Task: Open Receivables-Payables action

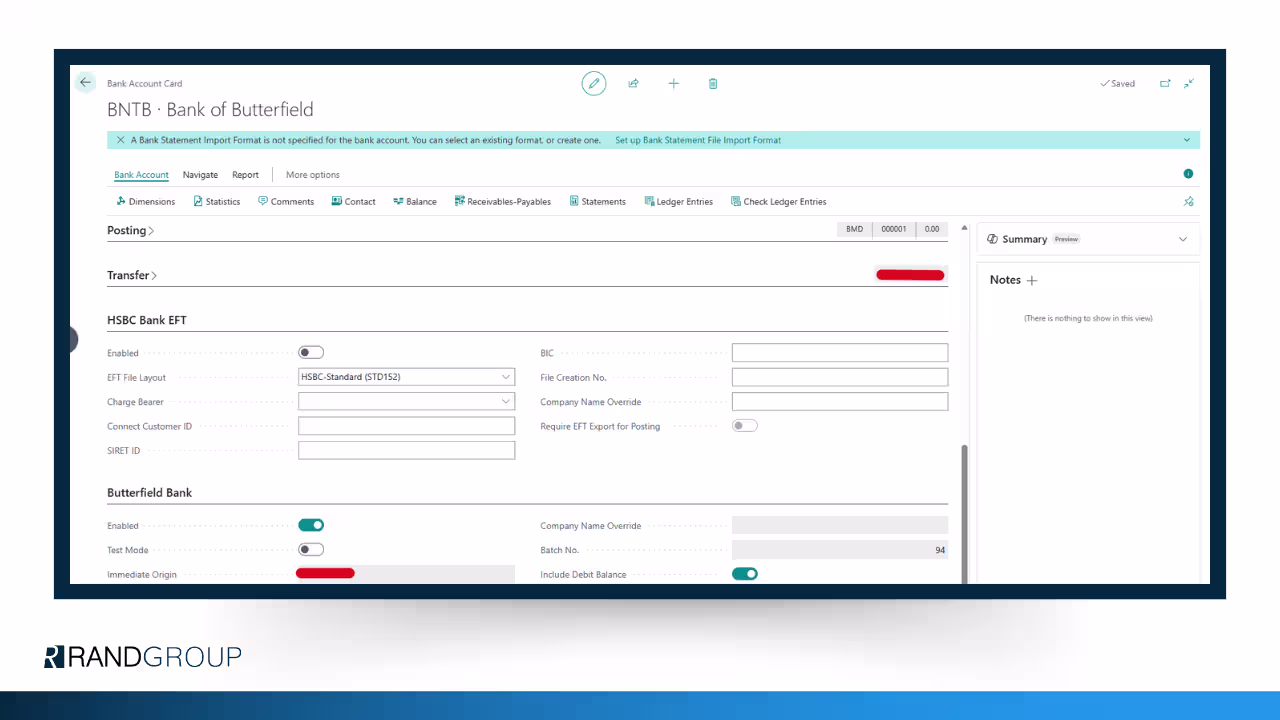Action: (503, 201)
